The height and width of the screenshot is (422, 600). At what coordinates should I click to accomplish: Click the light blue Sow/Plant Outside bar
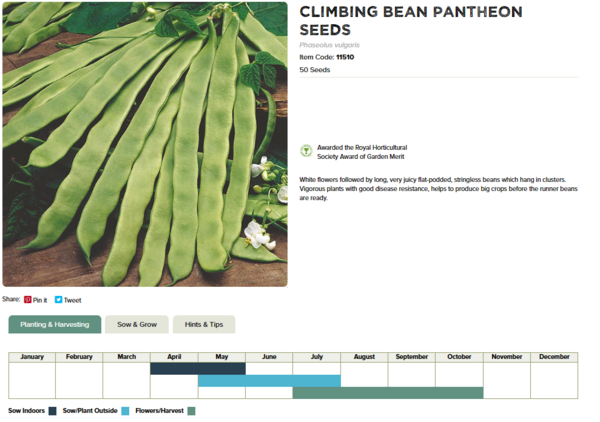coord(269,380)
